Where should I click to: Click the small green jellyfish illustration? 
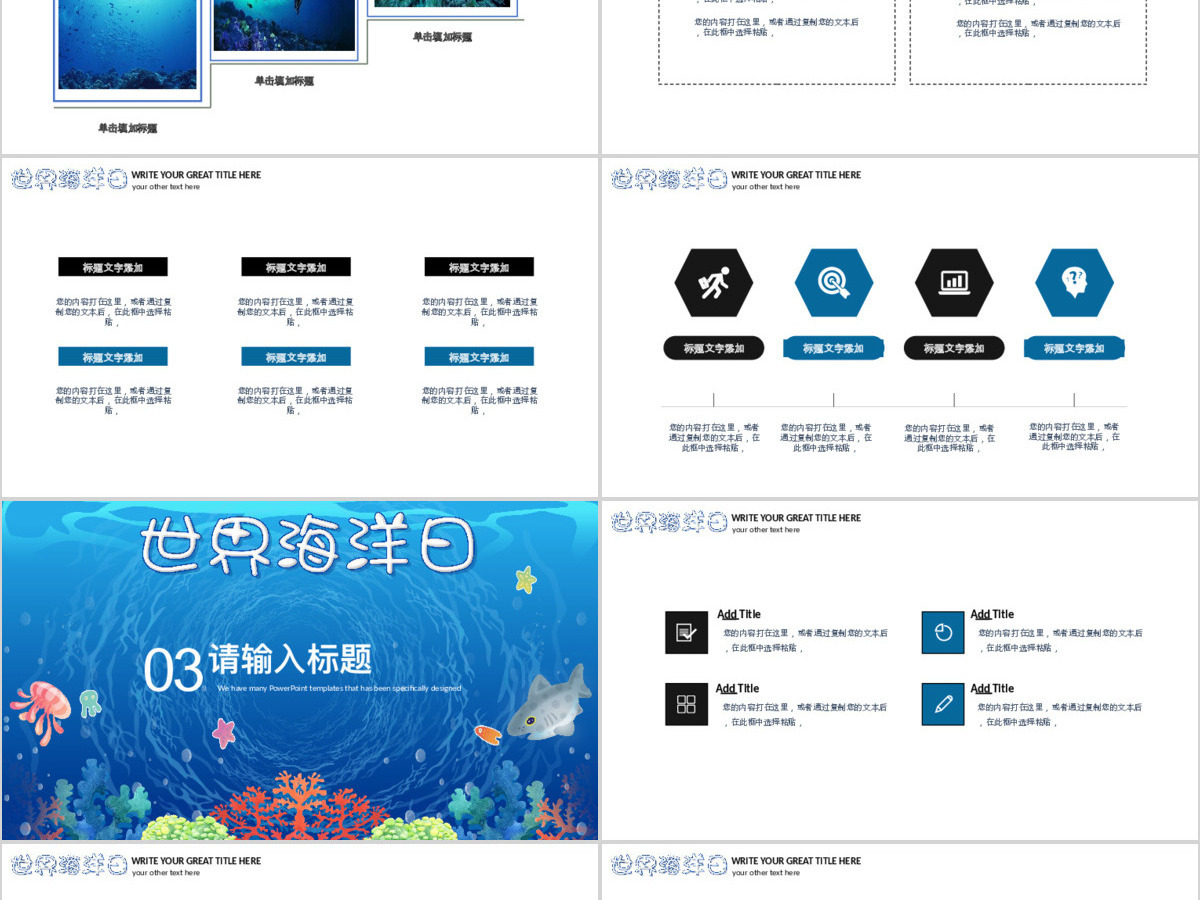(x=90, y=703)
